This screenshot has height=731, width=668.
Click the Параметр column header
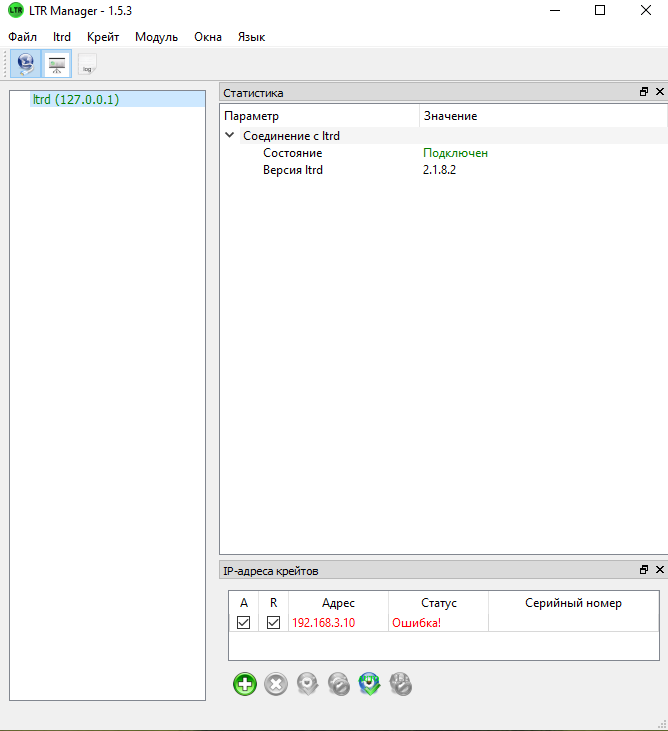click(x=320, y=116)
